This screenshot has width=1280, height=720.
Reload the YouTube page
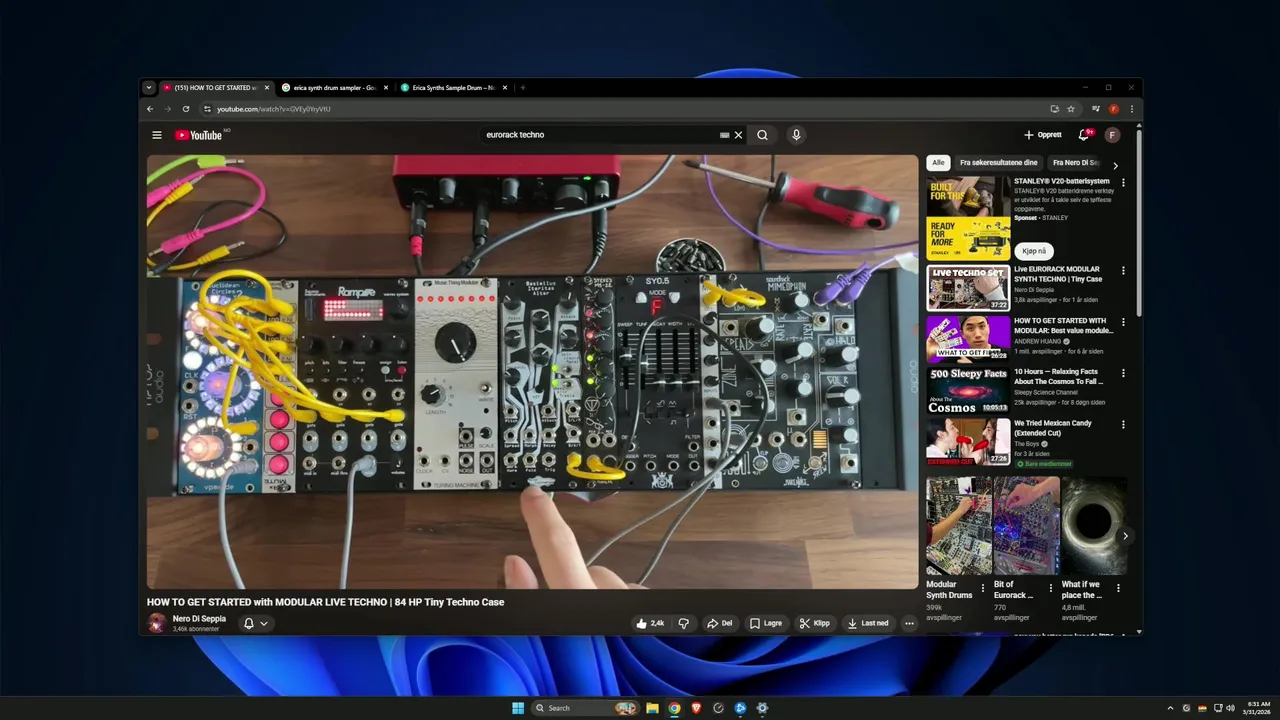tap(186, 109)
